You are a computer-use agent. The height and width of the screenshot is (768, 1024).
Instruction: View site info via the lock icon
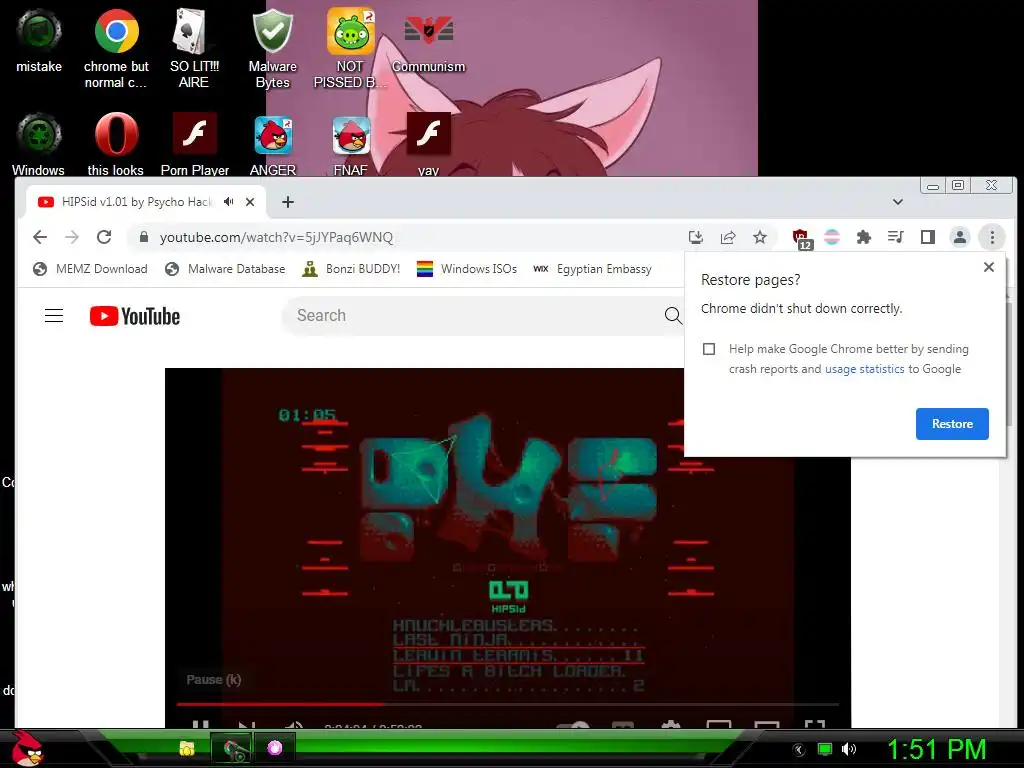[144, 237]
